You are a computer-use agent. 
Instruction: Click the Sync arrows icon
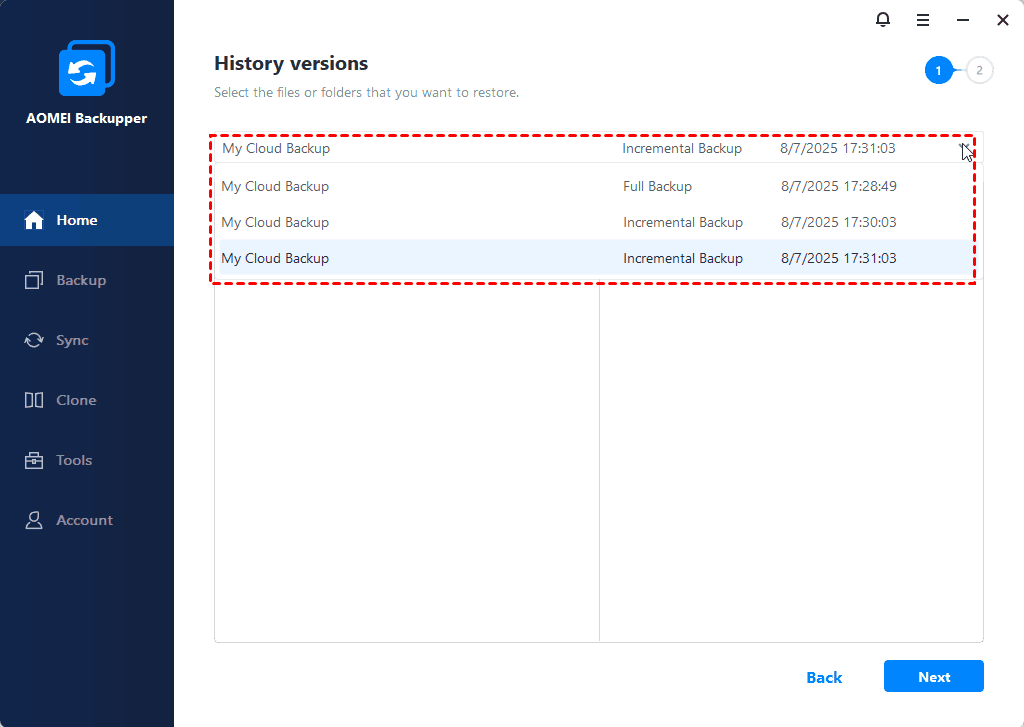pyautogui.click(x=34, y=340)
